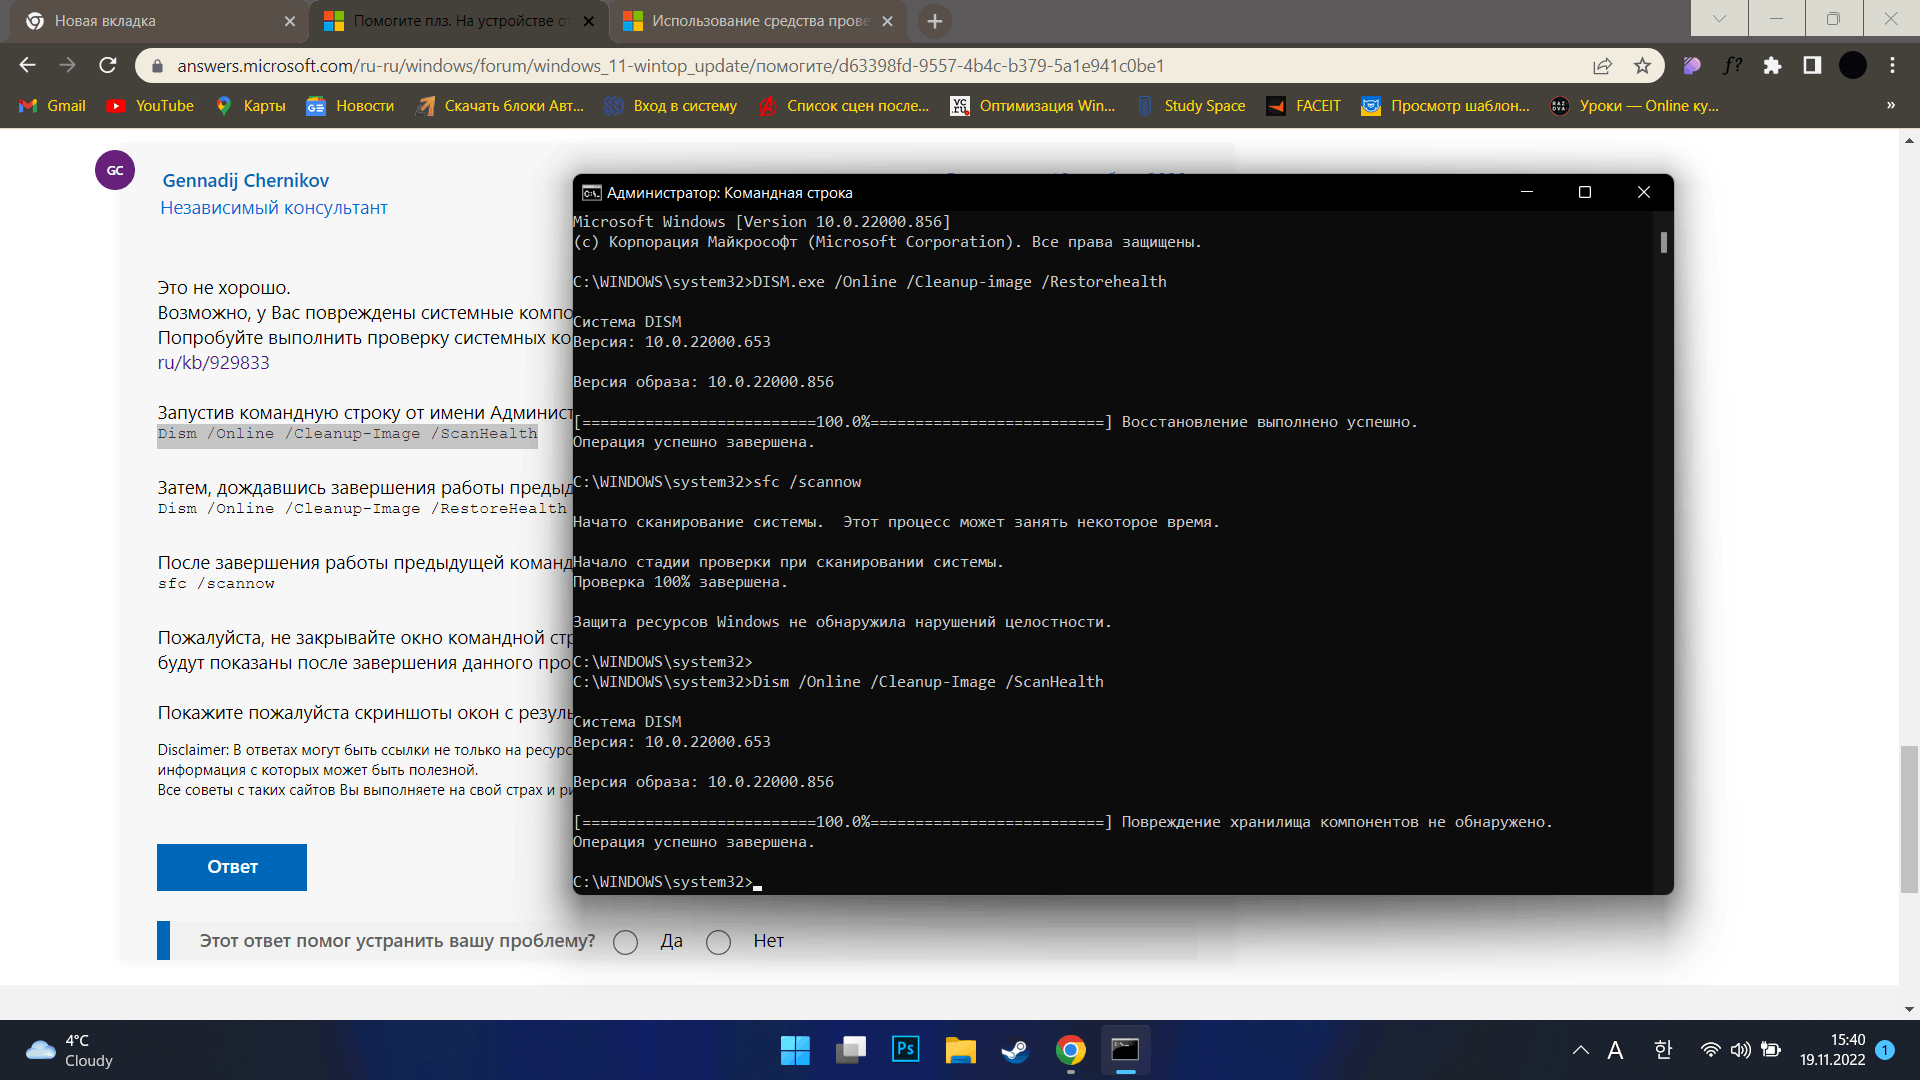Open the Chrome tab search dropdown

click(x=1719, y=18)
